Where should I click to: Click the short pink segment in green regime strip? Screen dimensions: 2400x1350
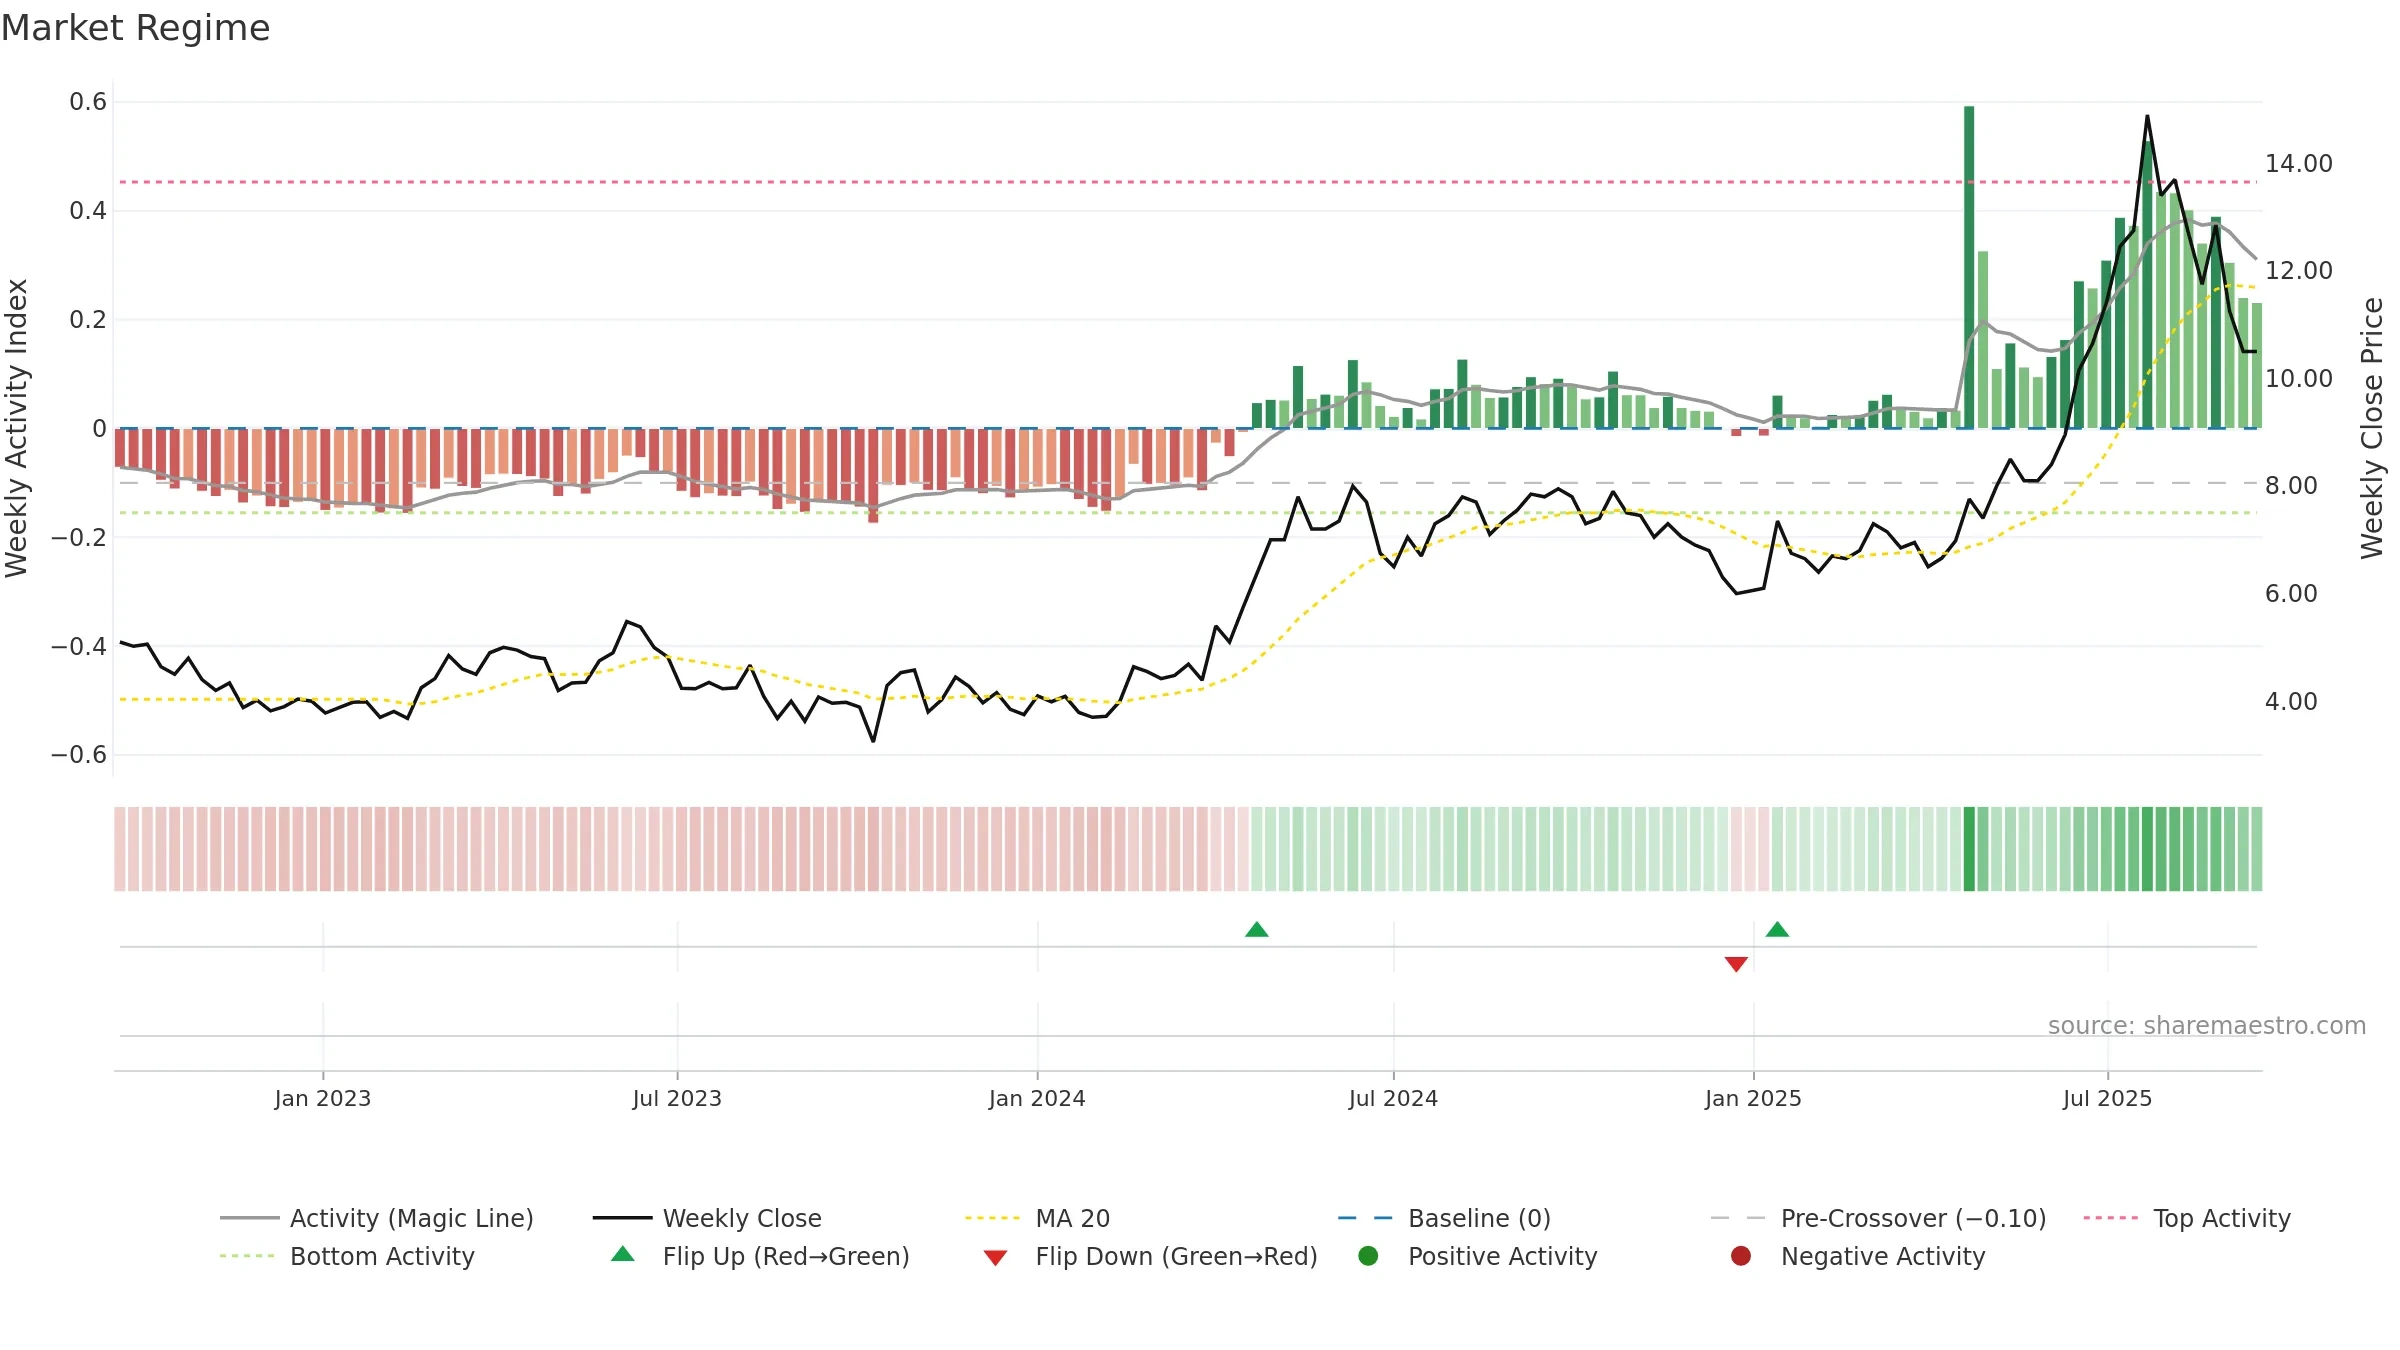[1750, 849]
